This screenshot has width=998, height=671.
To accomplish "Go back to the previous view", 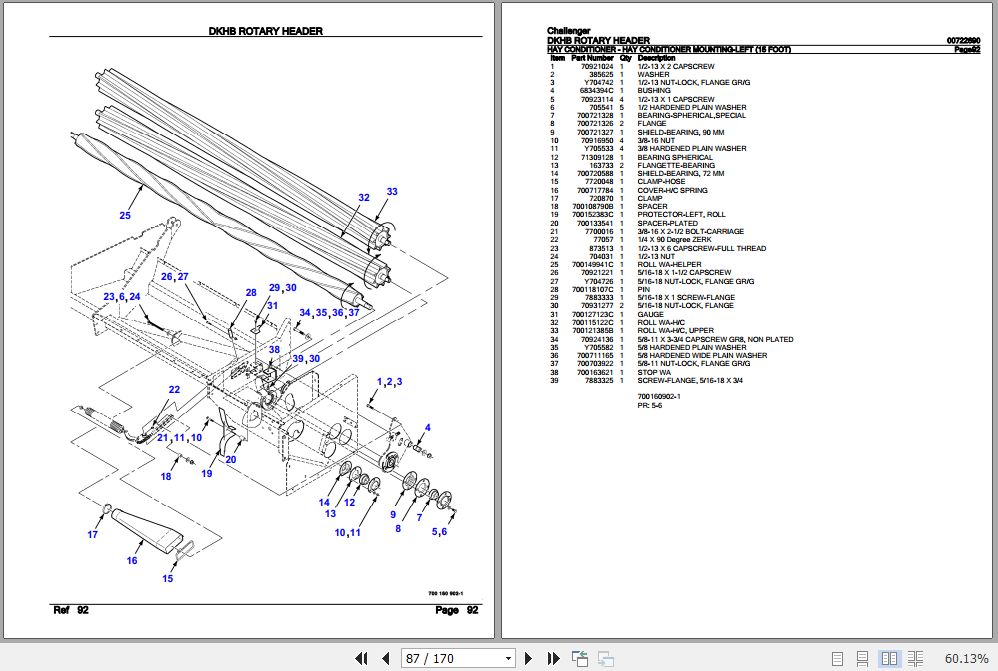I will pyautogui.click(x=580, y=658).
